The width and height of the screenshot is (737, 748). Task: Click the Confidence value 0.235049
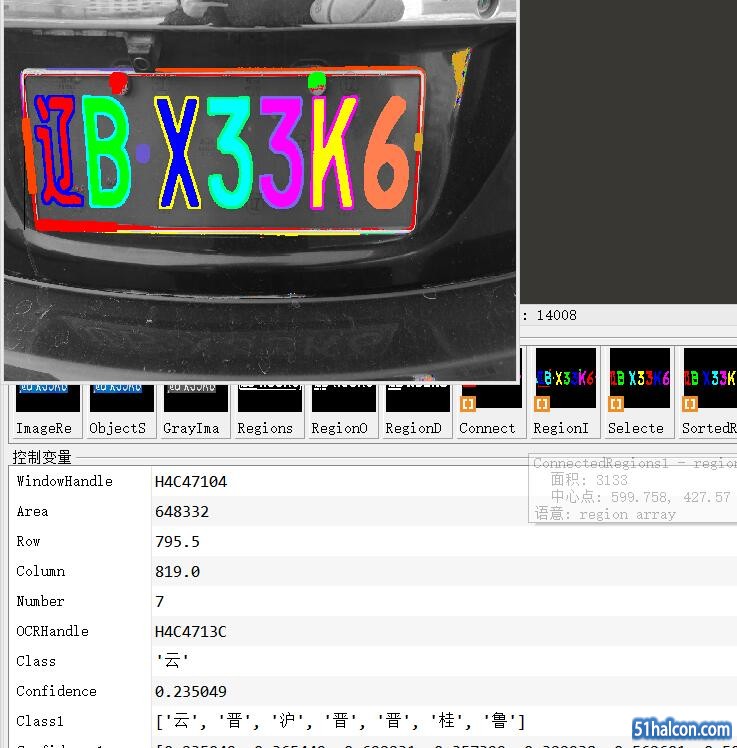pyautogui.click(x=191, y=691)
